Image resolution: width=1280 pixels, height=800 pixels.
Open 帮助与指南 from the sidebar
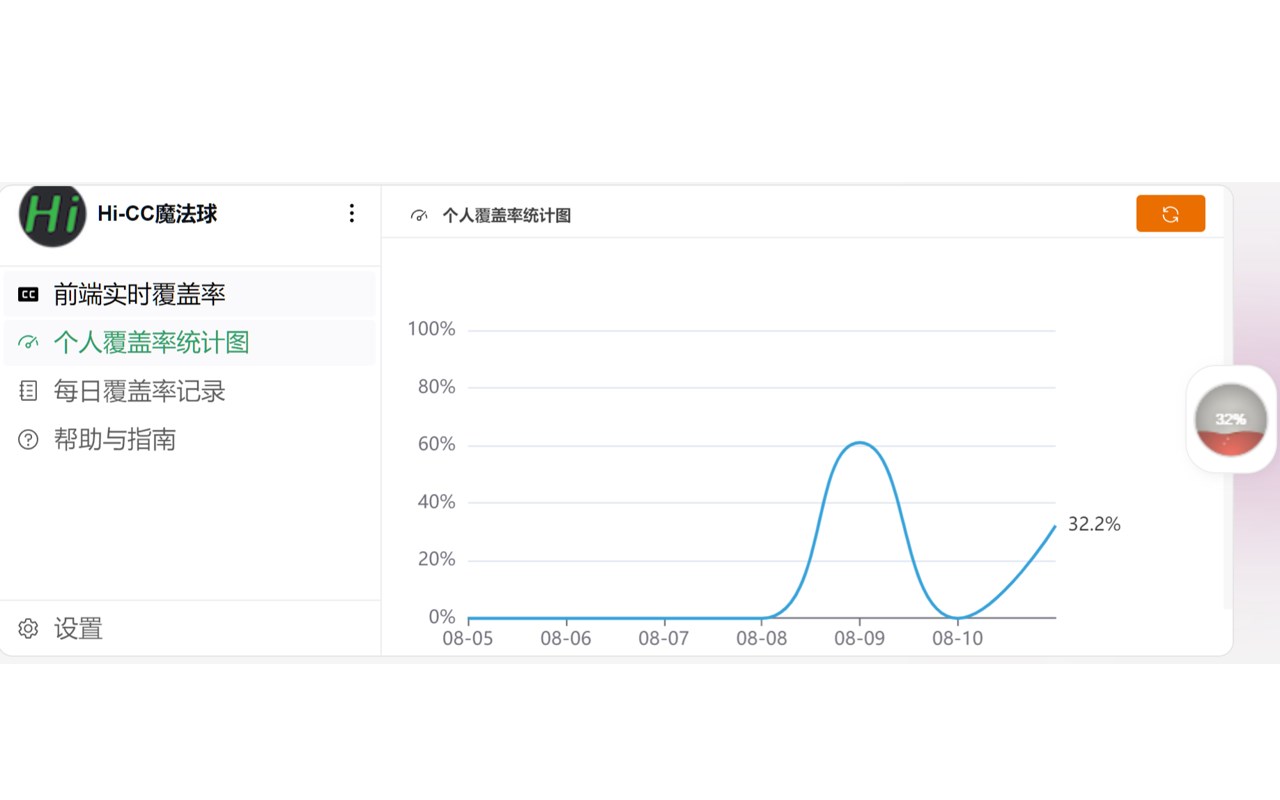(x=115, y=439)
